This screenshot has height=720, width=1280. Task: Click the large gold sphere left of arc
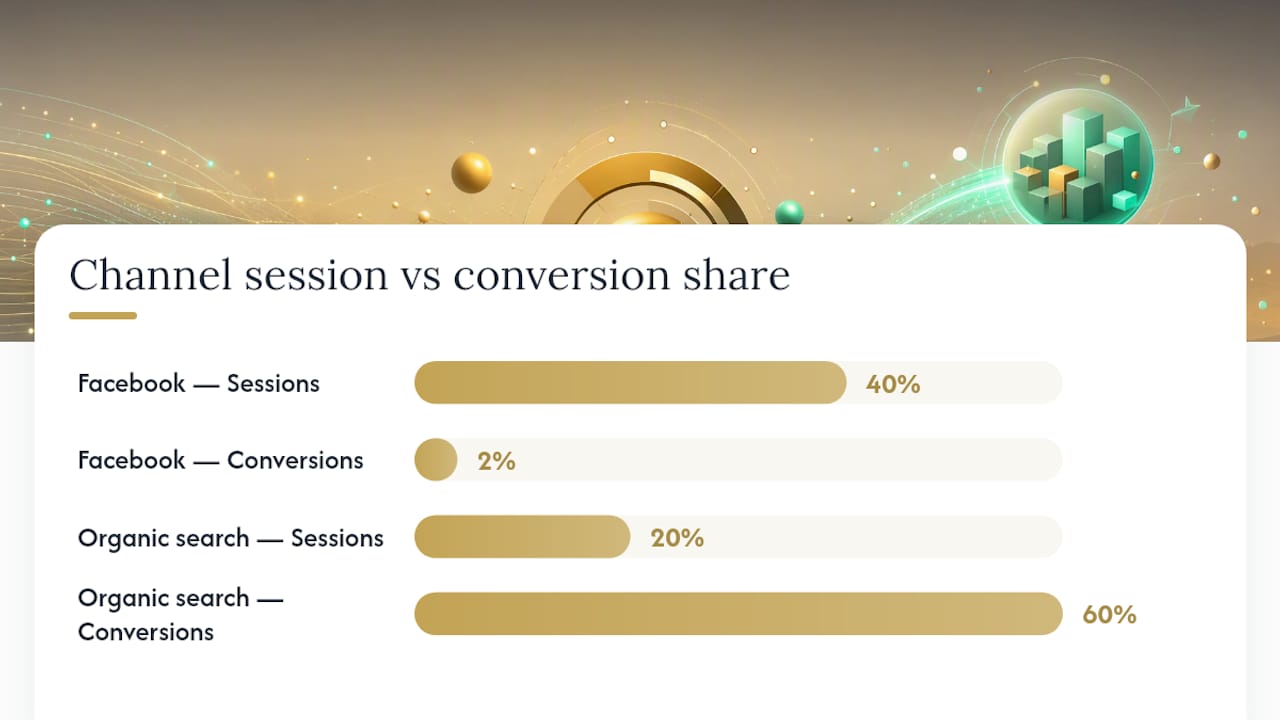472,173
